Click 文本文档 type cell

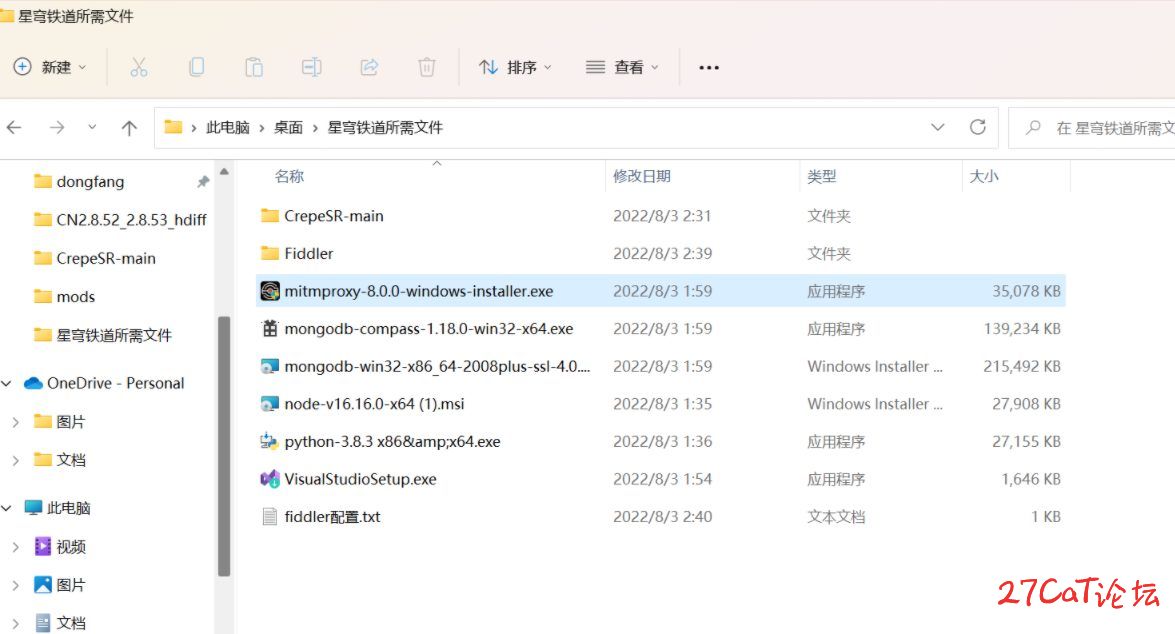[836, 516]
